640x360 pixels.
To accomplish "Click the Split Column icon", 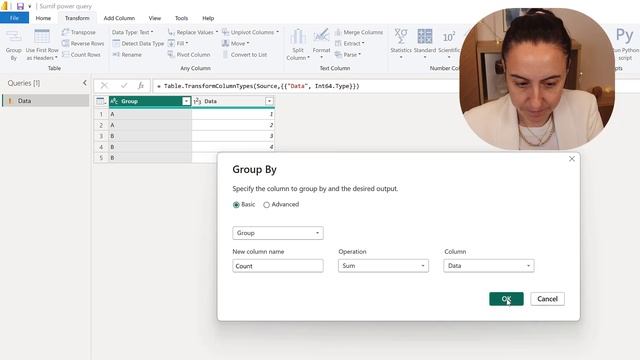I will click(x=298, y=37).
